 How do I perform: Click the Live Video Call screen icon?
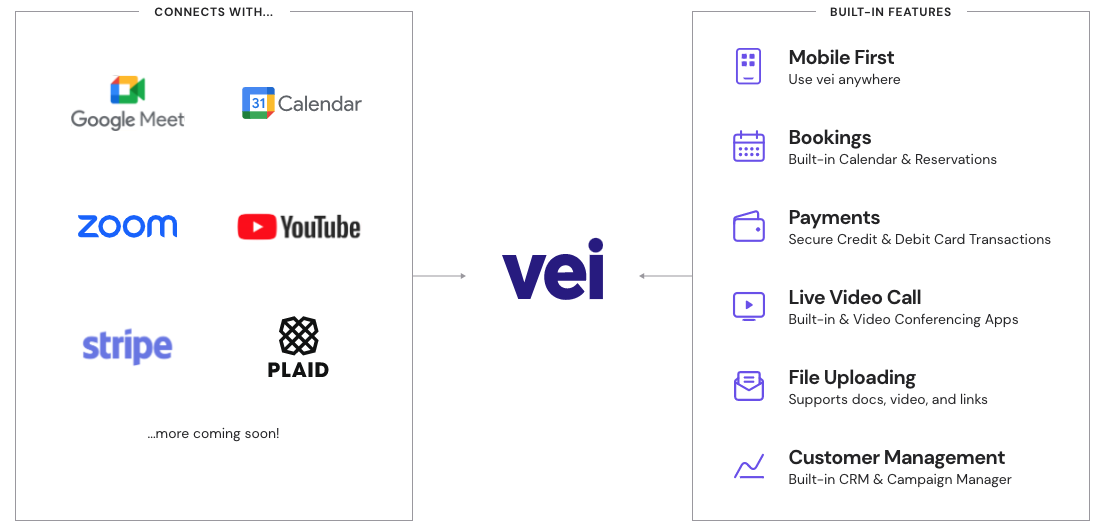click(x=748, y=306)
